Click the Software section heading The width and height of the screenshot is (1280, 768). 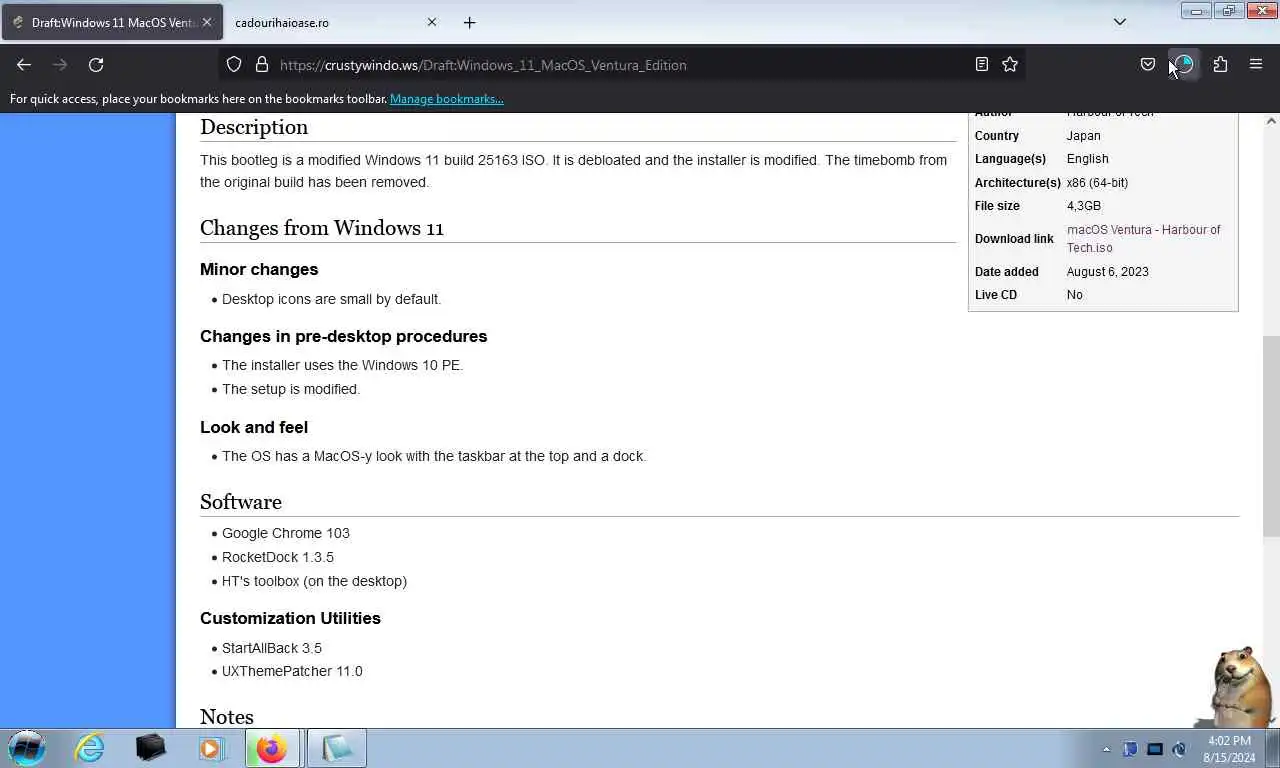coord(241,502)
